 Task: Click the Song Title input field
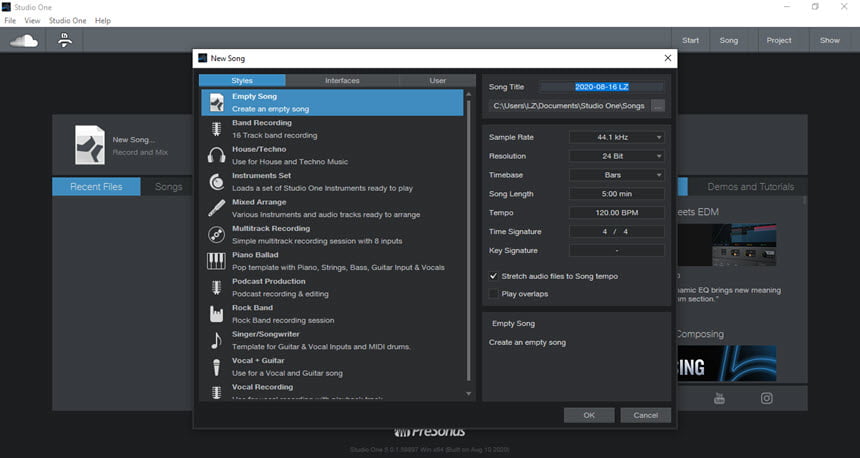(x=602, y=87)
